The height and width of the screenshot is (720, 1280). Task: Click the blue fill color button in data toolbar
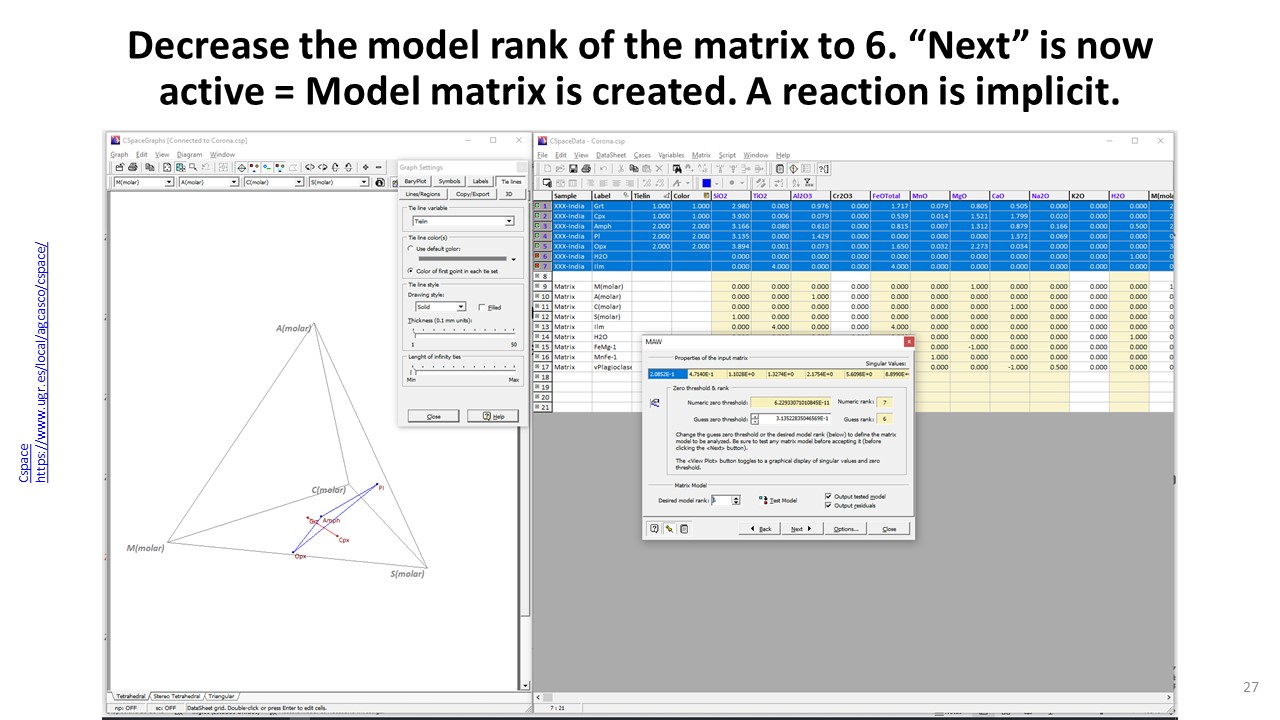(705, 183)
